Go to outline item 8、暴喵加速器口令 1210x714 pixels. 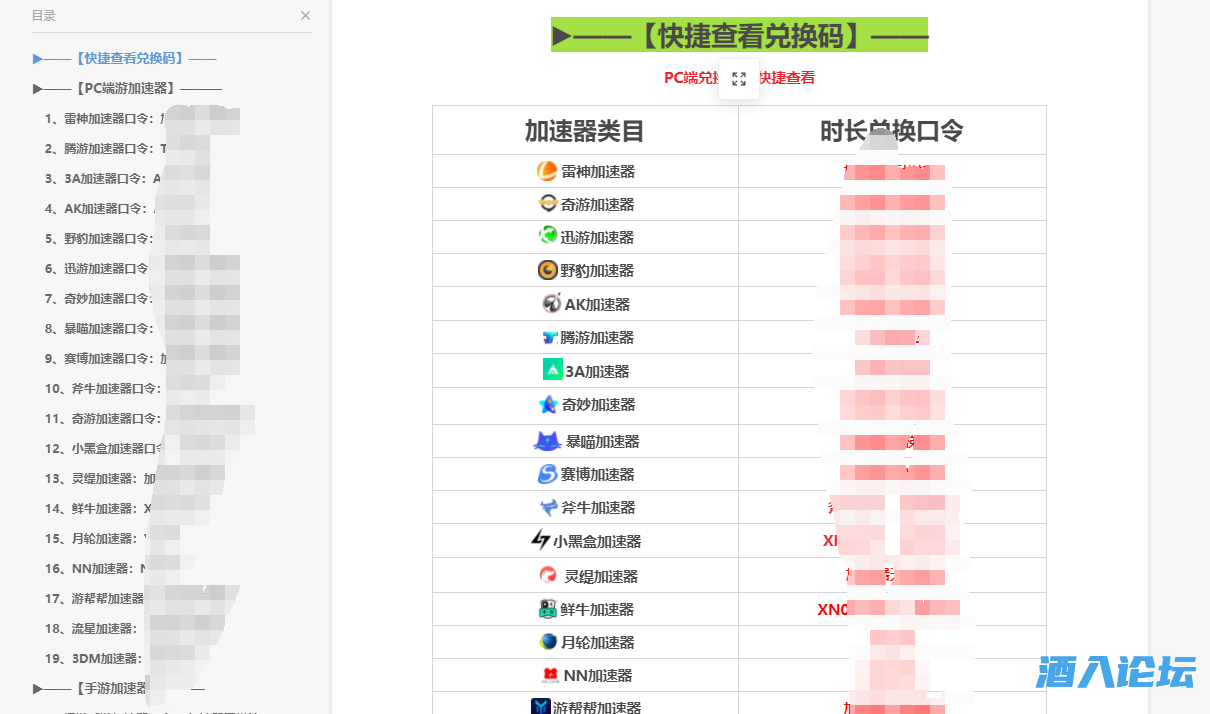100,328
